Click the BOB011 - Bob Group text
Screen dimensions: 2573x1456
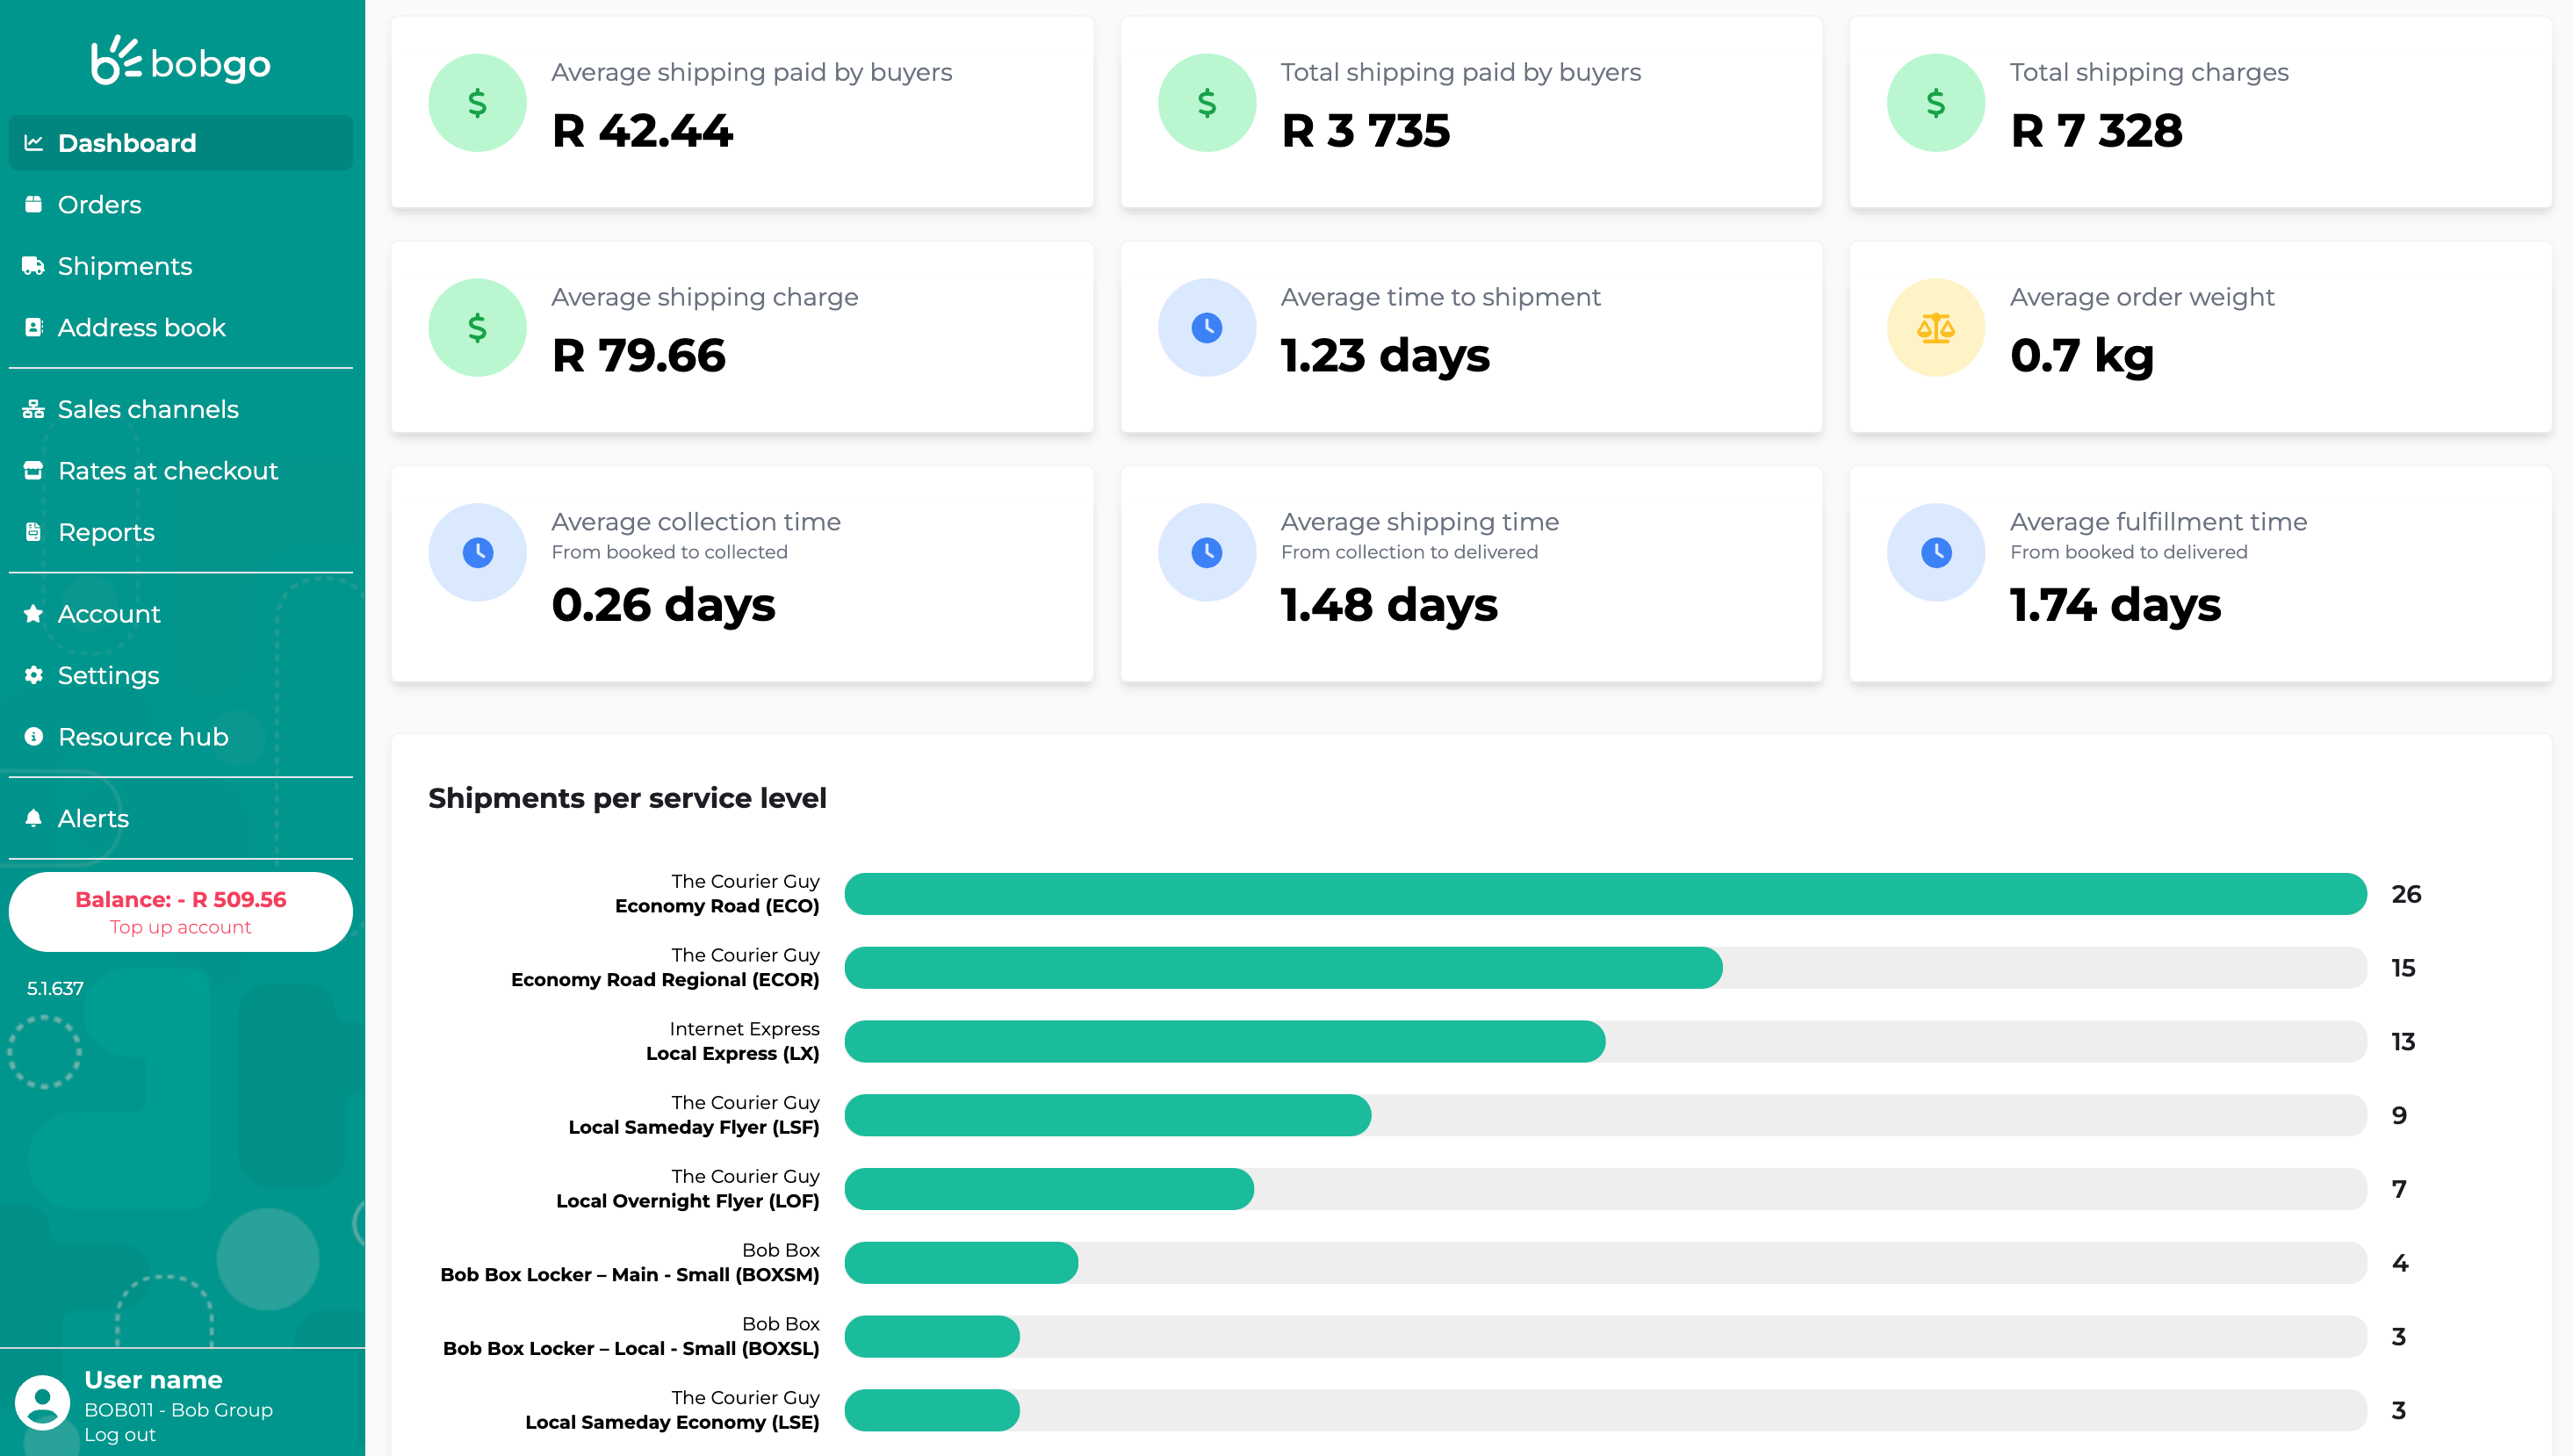(178, 1409)
